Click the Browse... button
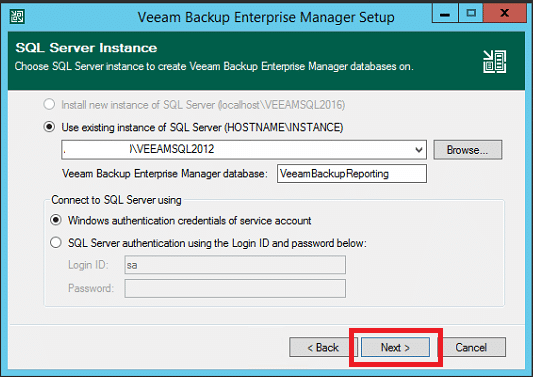 point(468,150)
